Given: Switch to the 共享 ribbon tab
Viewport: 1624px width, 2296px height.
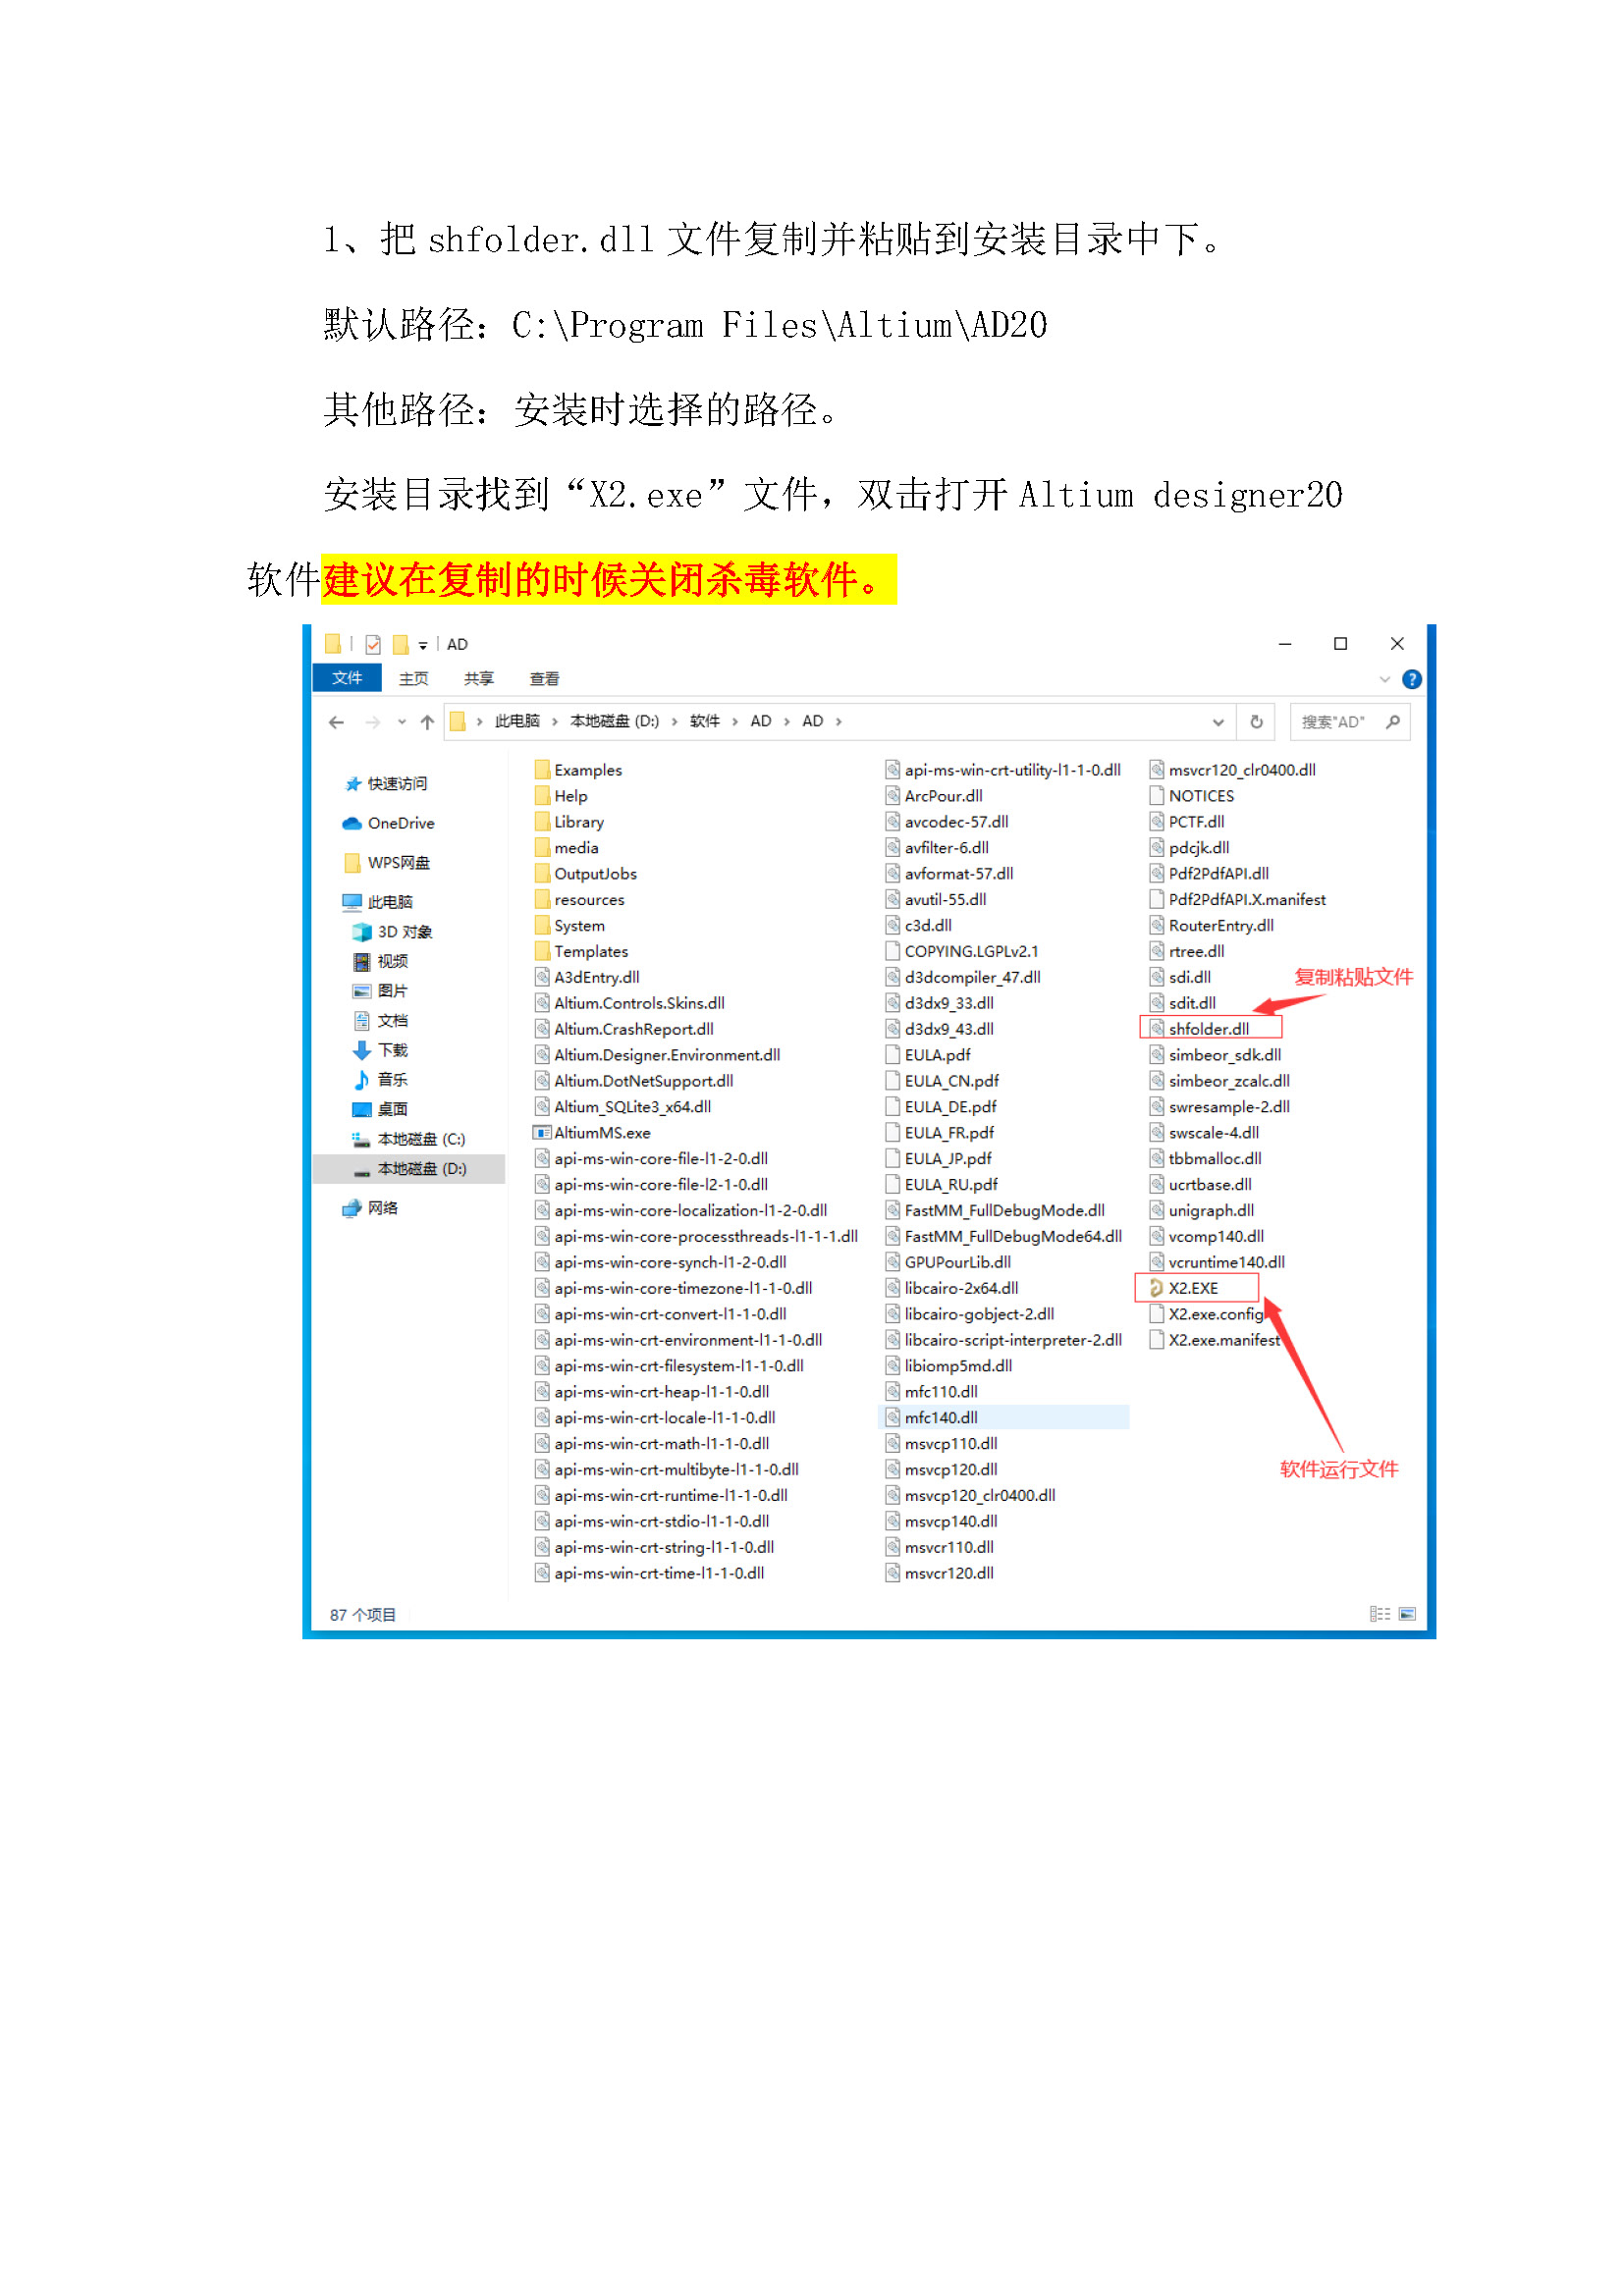Looking at the screenshot, I should pos(479,679).
